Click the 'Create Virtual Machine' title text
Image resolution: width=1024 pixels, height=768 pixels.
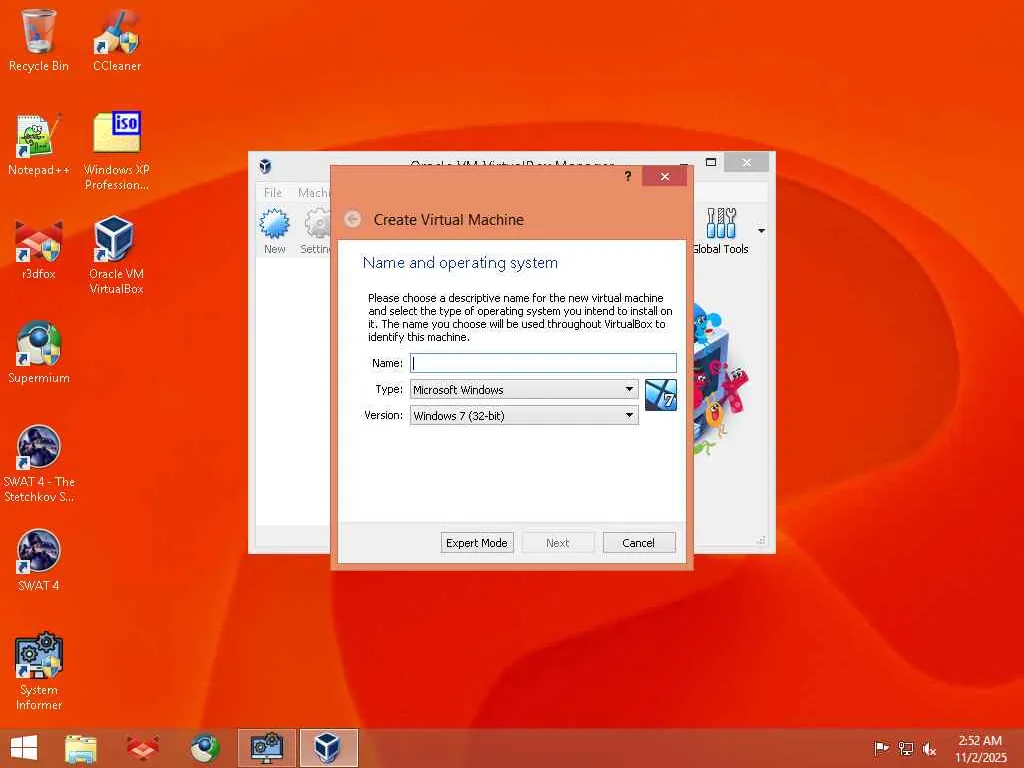[448, 219]
